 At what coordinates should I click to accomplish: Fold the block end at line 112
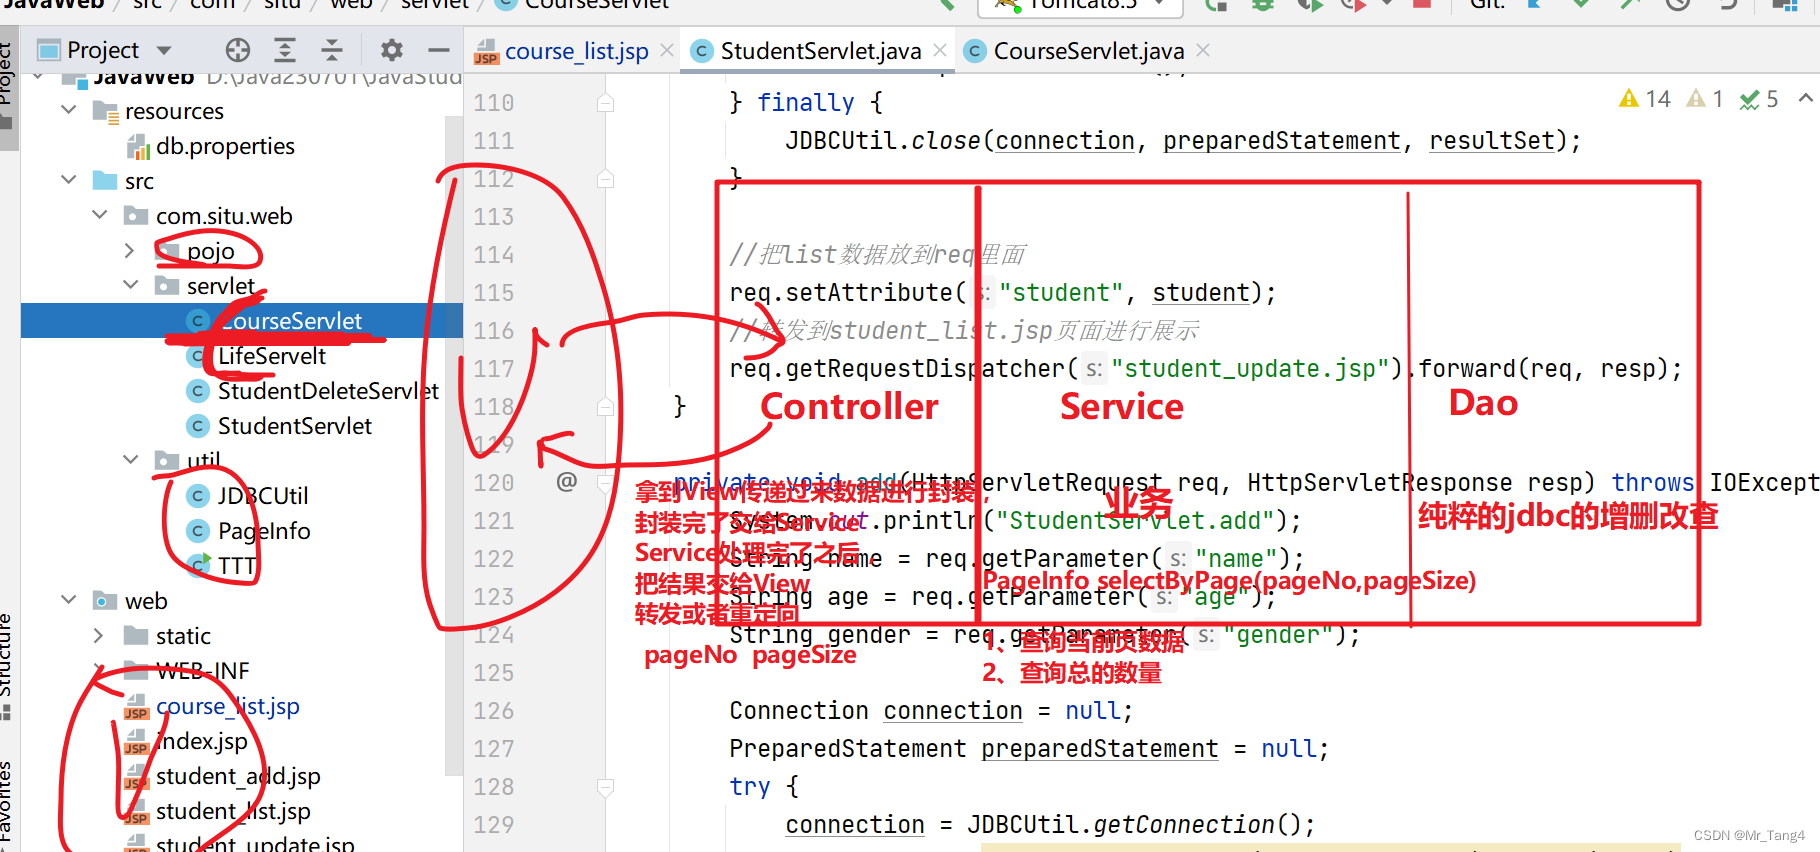pyautogui.click(x=605, y=178)
